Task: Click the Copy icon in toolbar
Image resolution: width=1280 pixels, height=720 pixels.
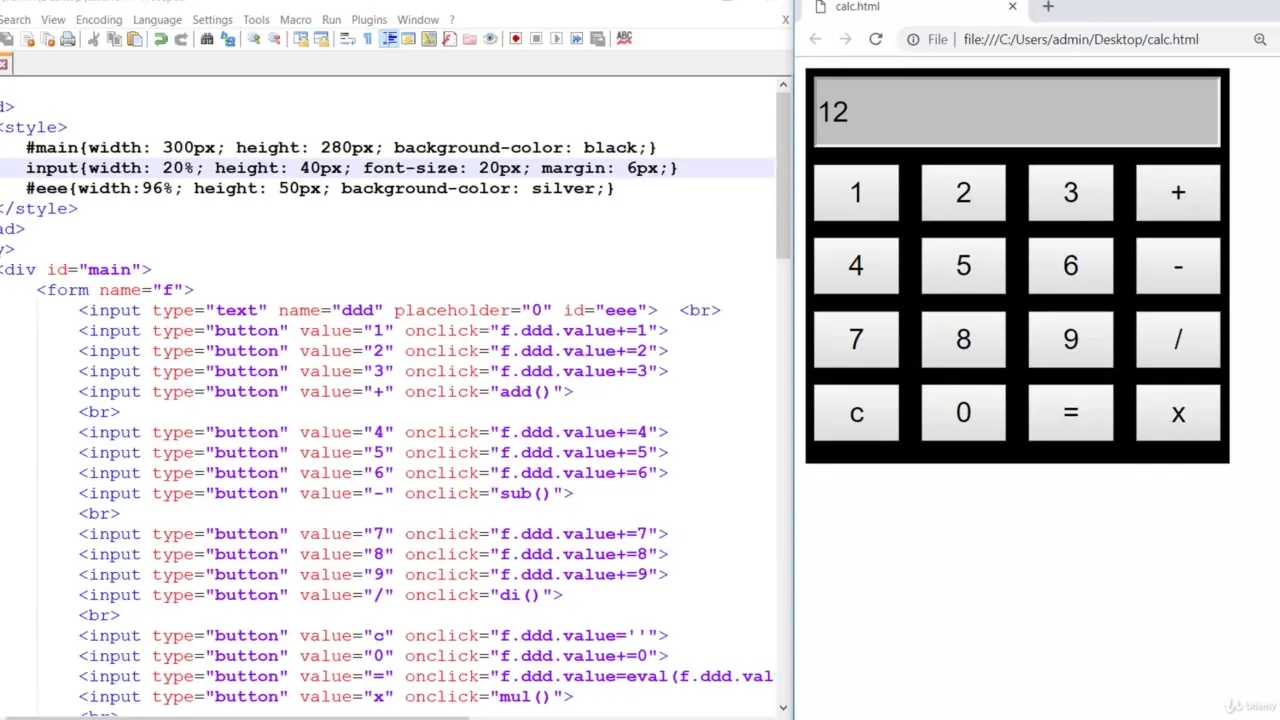Action: [114, 39]
